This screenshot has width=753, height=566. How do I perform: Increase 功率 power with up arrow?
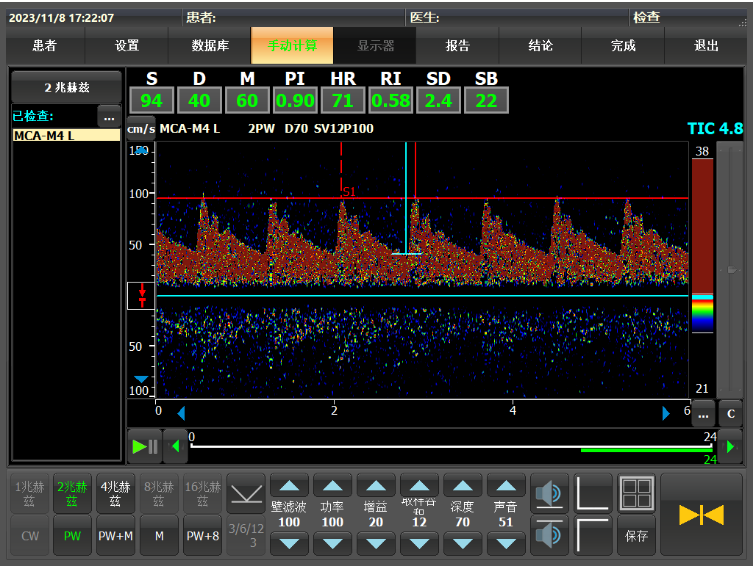click(332, 485)
